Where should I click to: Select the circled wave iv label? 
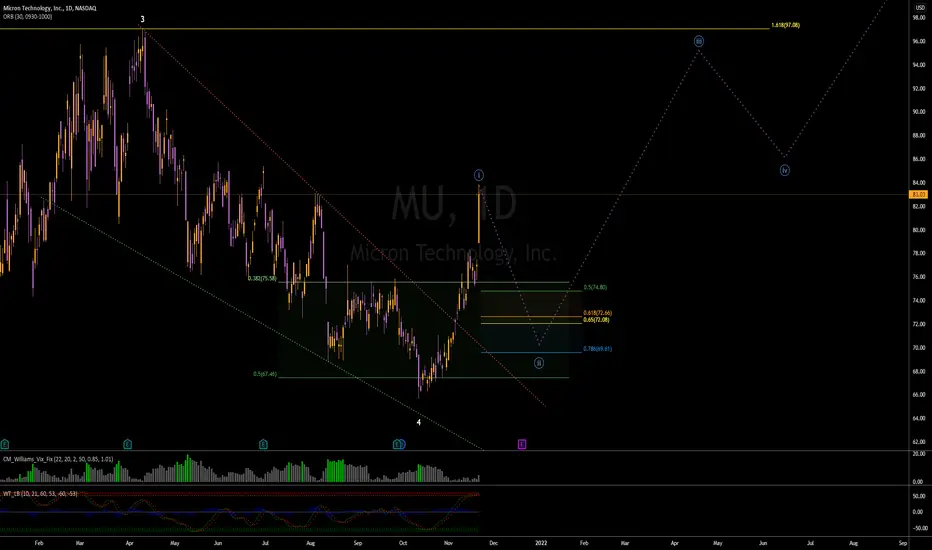pyautogui.click(x=785, y=171)
